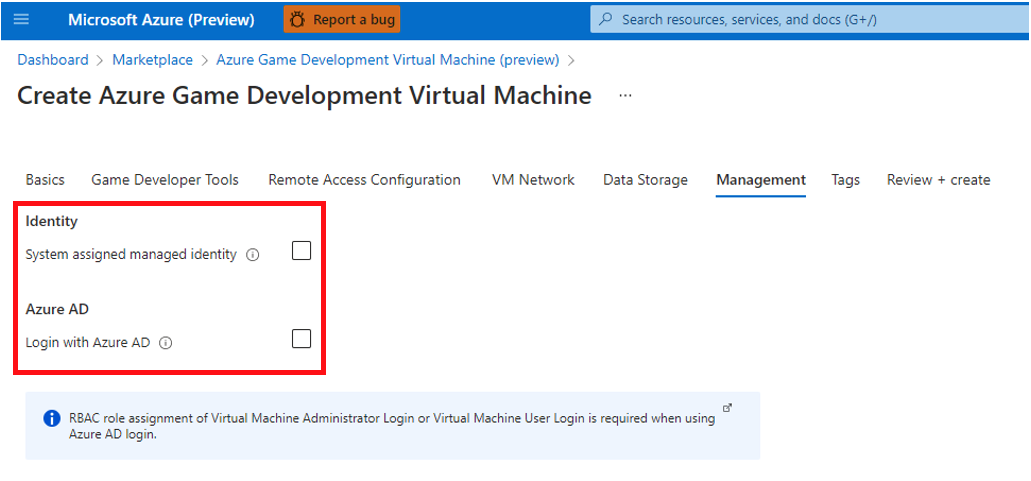Screen dimensions: 1031x481
Task: Open the Game Developer Tools tab
Action: (x=165, y=179)
